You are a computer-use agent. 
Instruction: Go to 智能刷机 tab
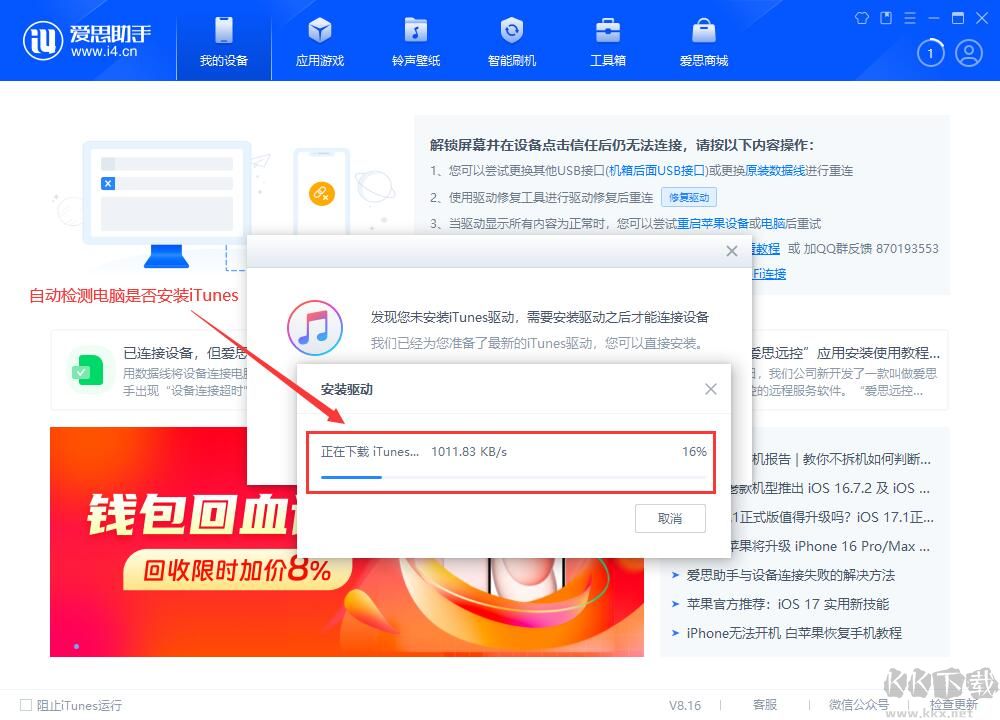click(511, 41)
